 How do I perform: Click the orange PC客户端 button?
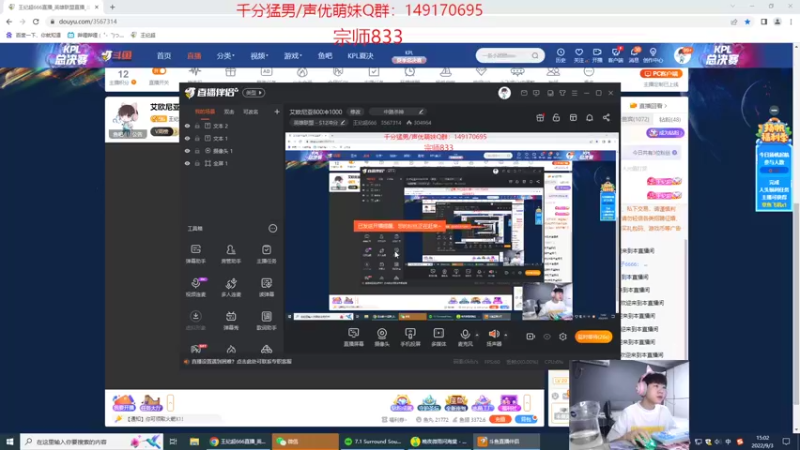click(661, 74)
